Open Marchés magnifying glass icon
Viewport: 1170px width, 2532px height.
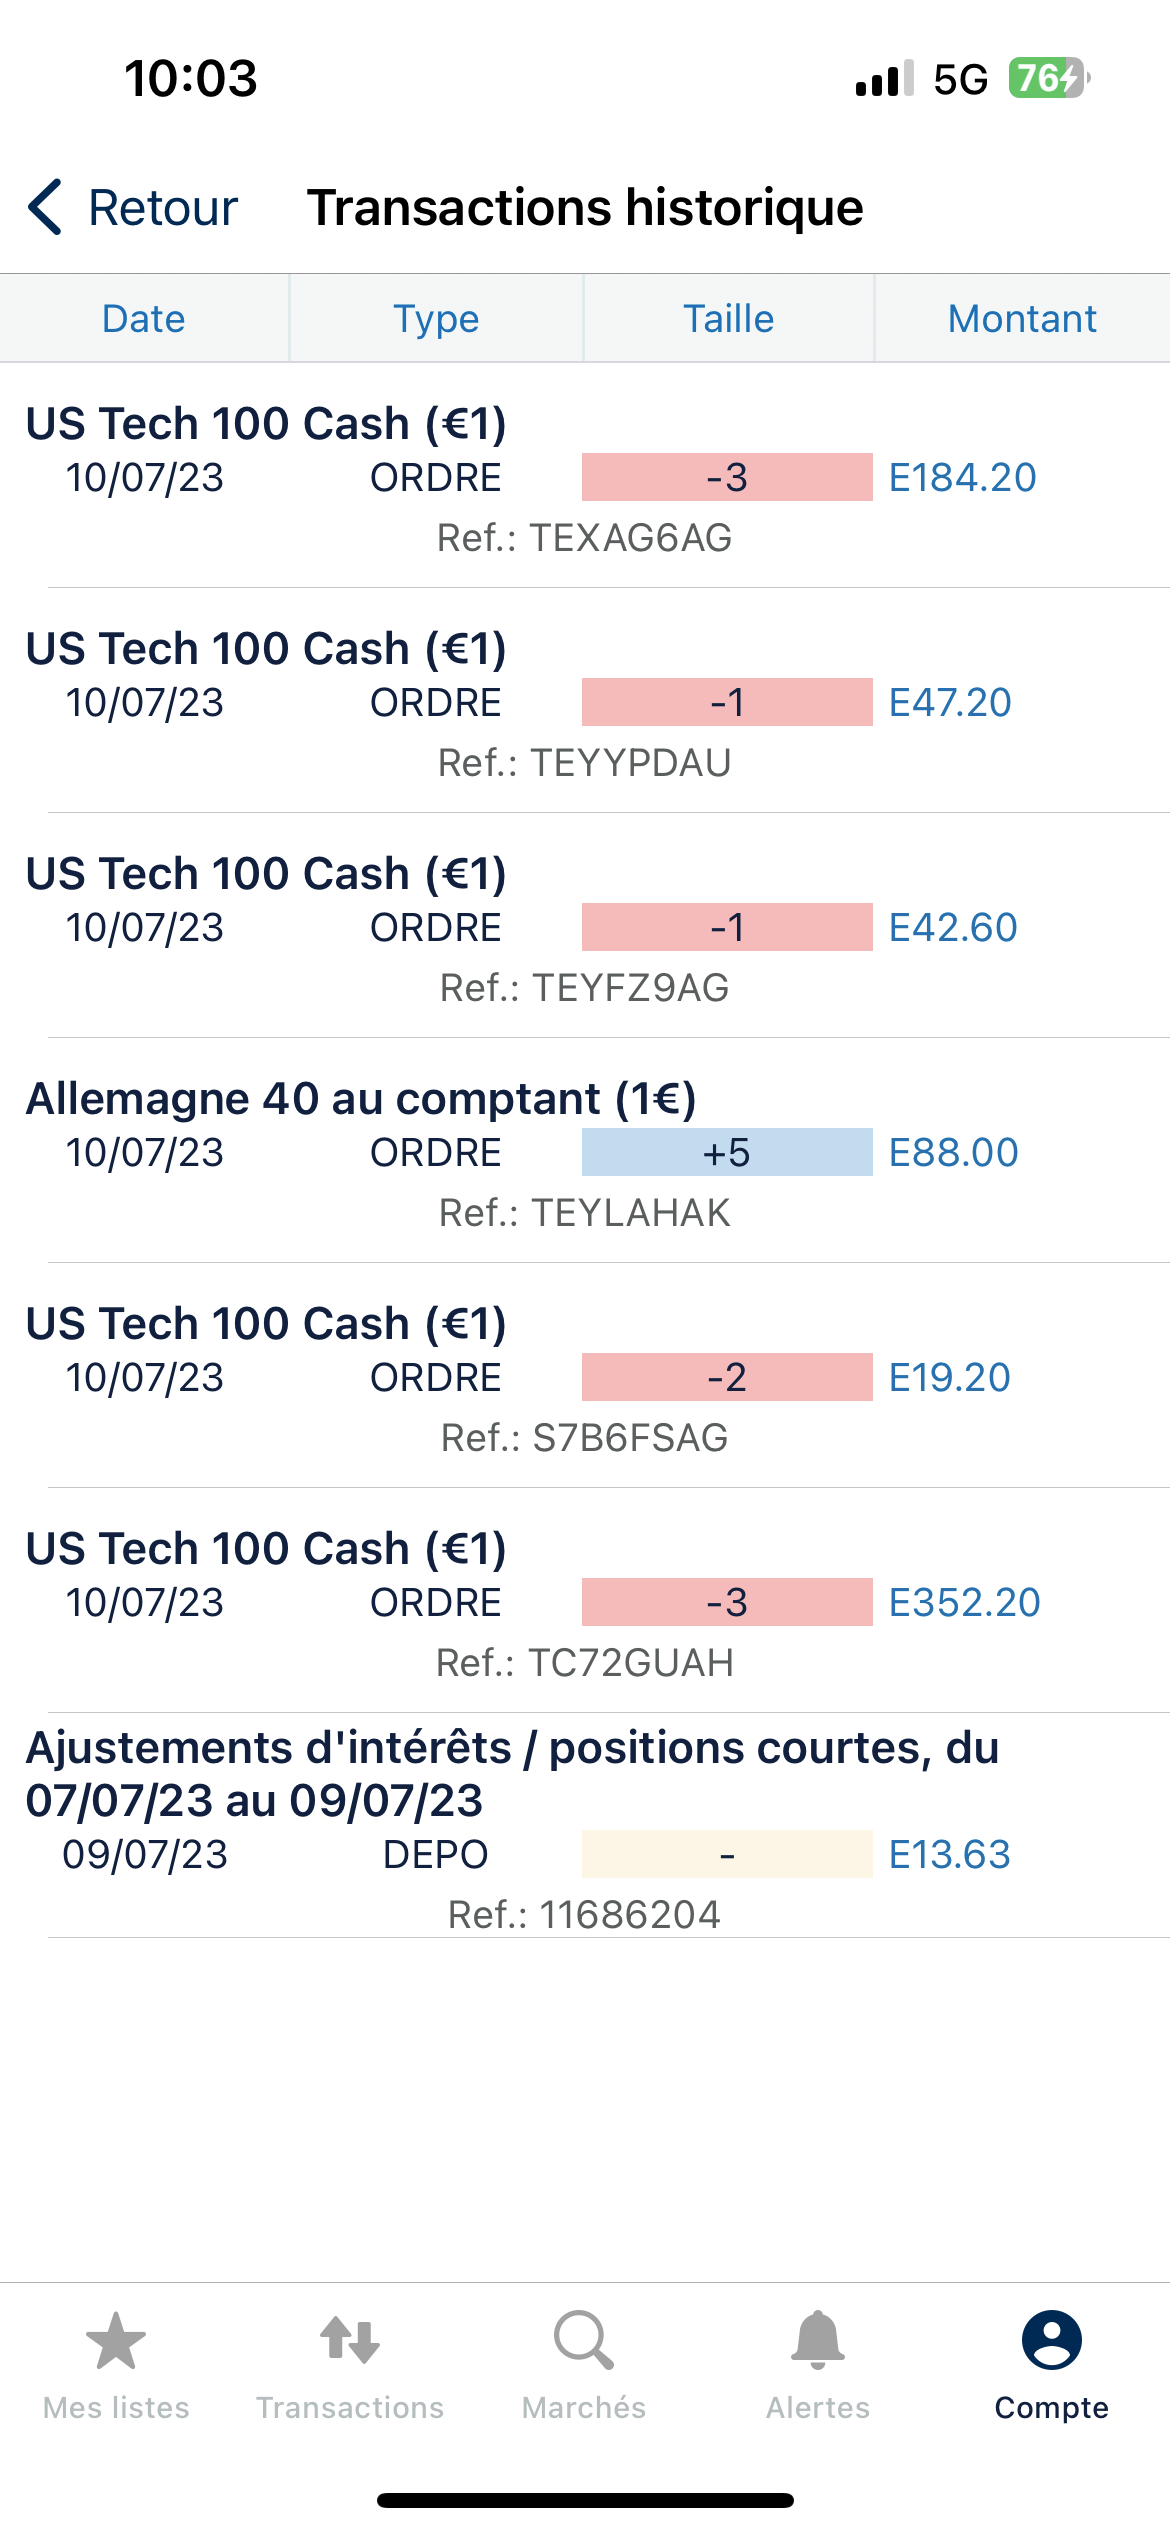tap(584, 2341)
